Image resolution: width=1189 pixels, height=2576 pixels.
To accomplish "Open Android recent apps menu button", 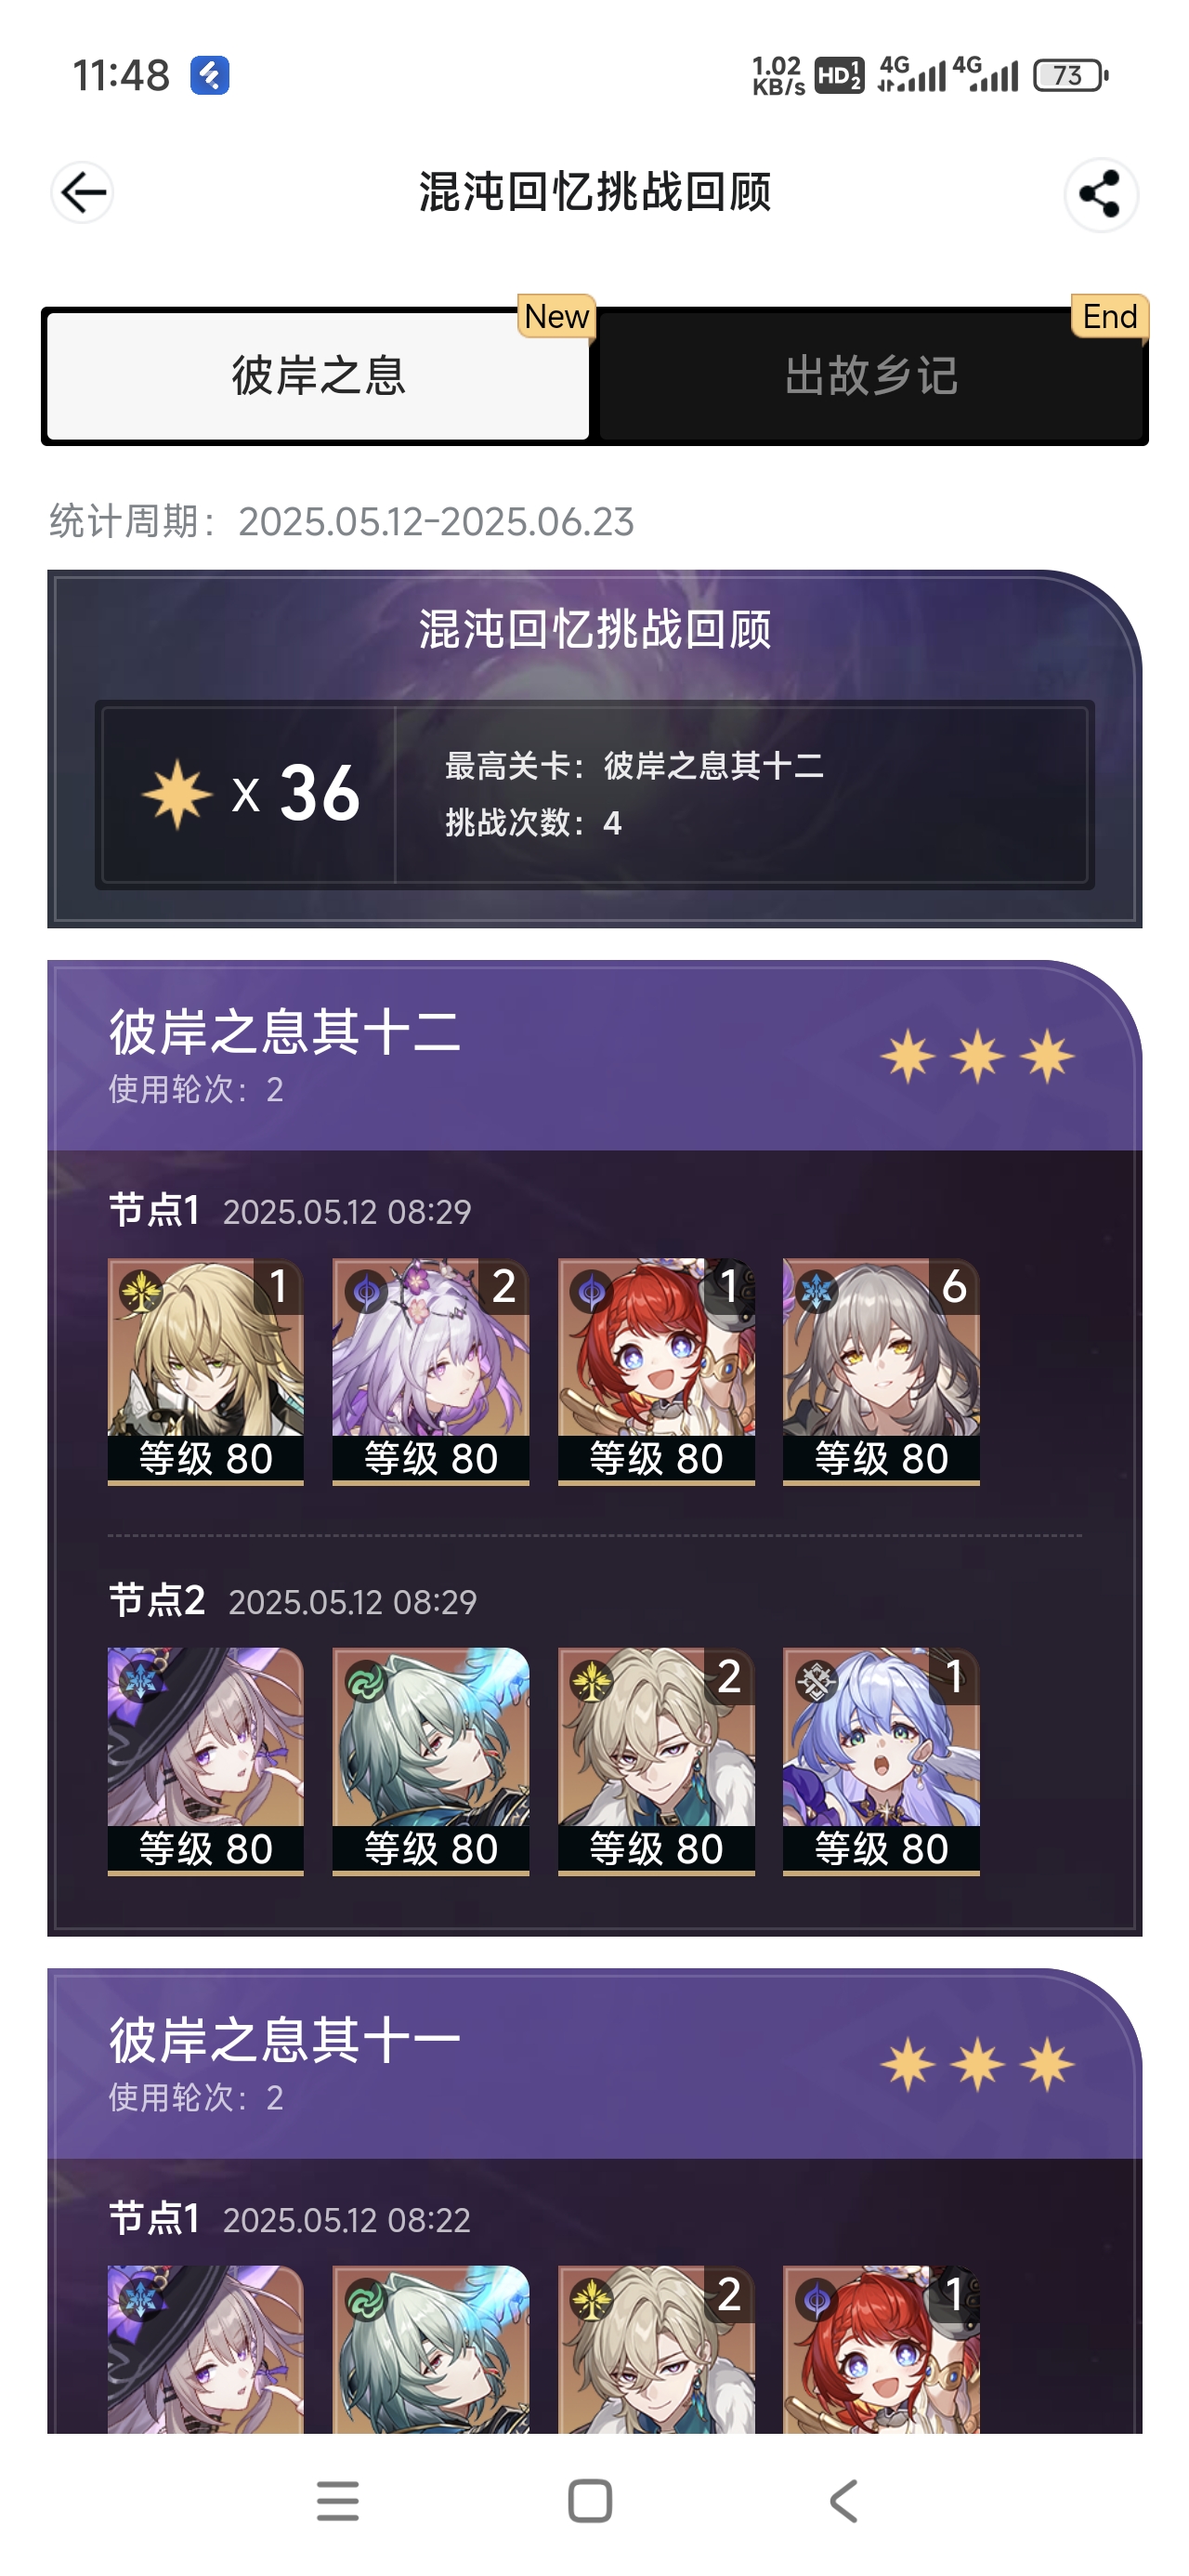I will (x=338, y=2501).
